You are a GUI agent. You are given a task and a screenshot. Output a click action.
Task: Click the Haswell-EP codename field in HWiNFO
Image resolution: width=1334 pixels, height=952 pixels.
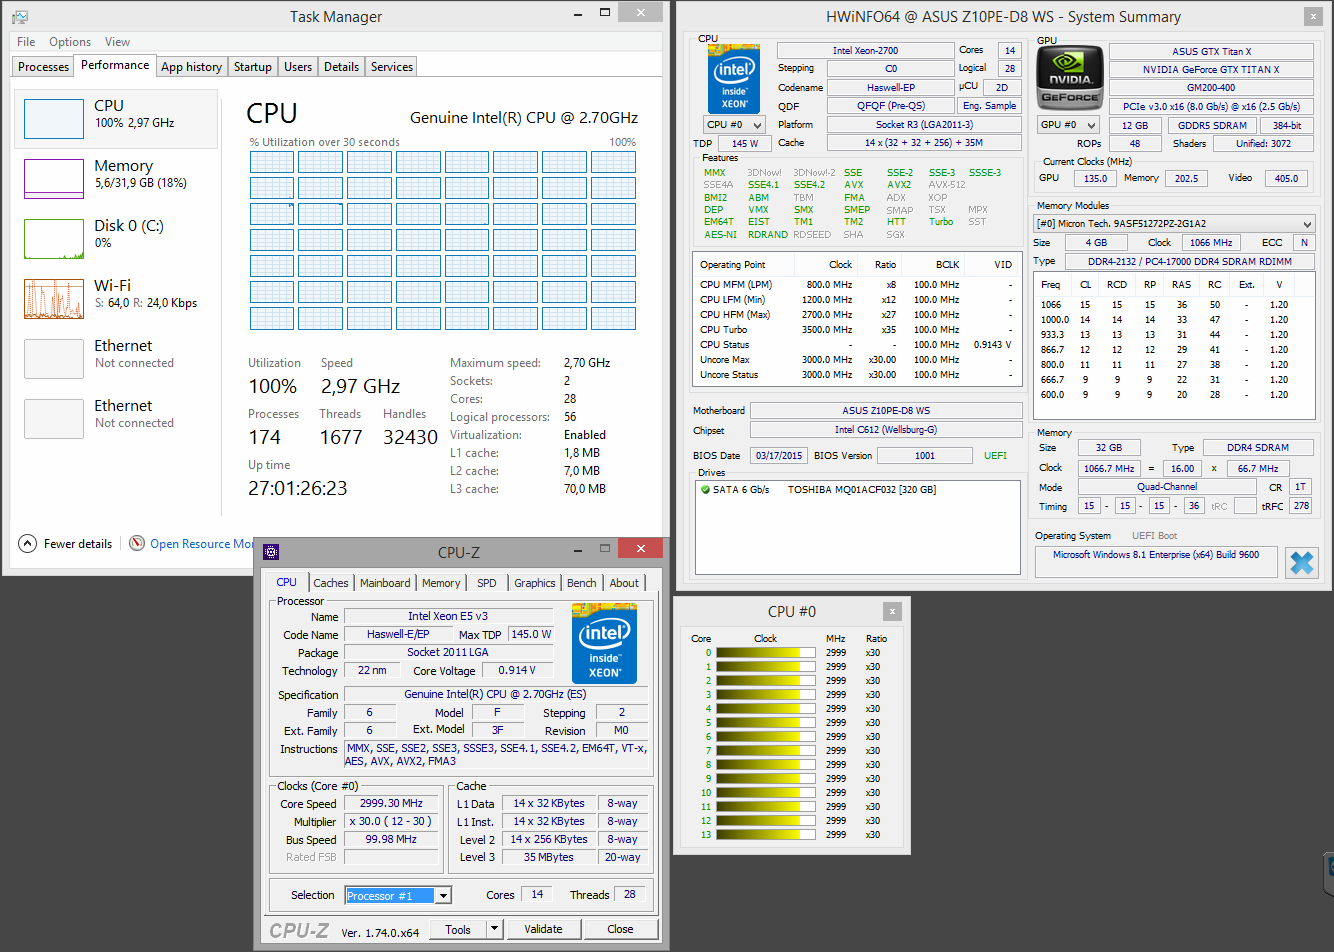(x=891, y=87)
